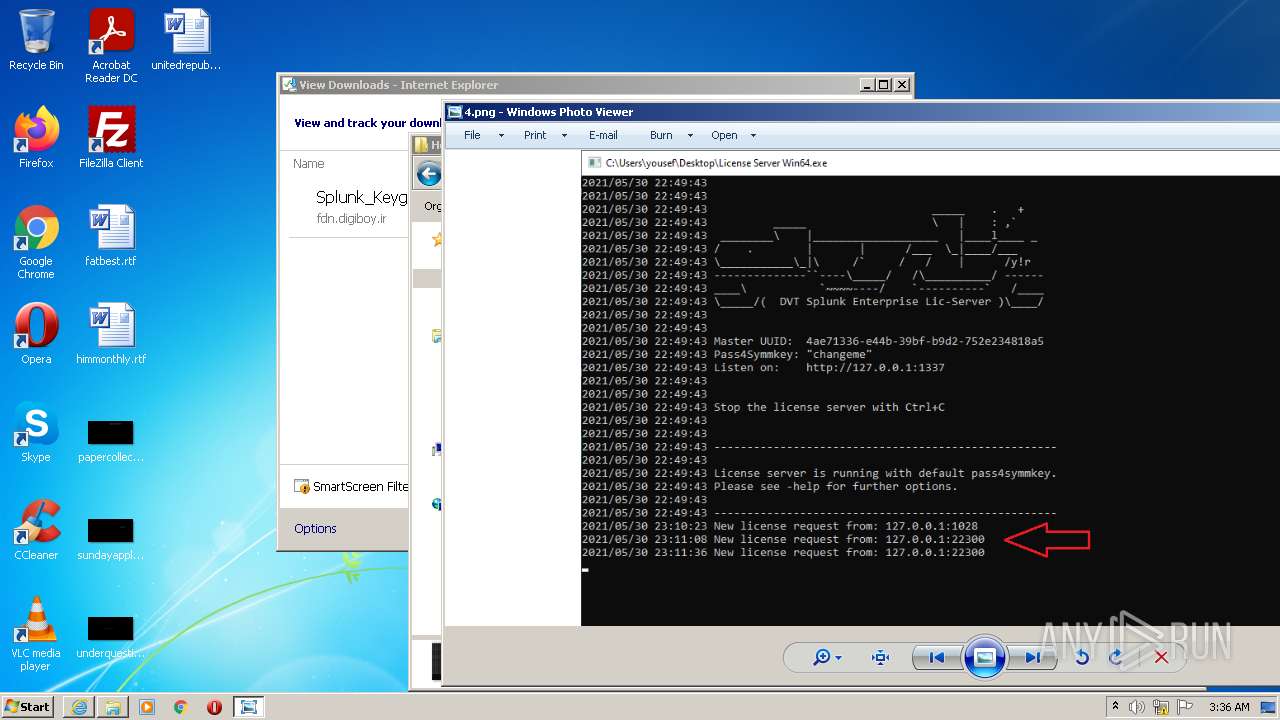This screenshot has width=1280, height=720.
Task: Go to the previous photo
Action: (937, 657)
